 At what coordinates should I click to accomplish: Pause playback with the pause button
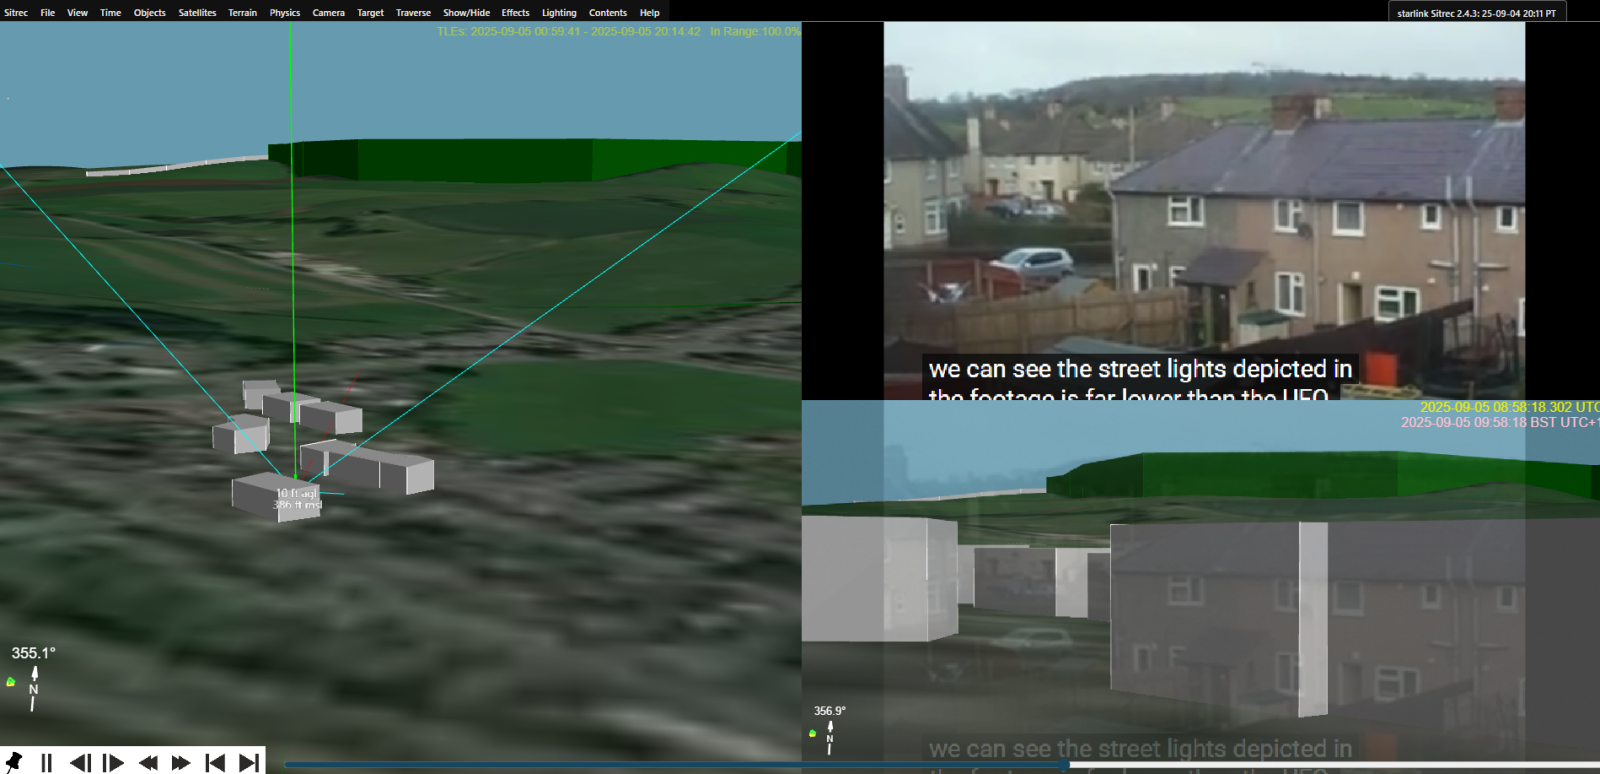[46, 763]
